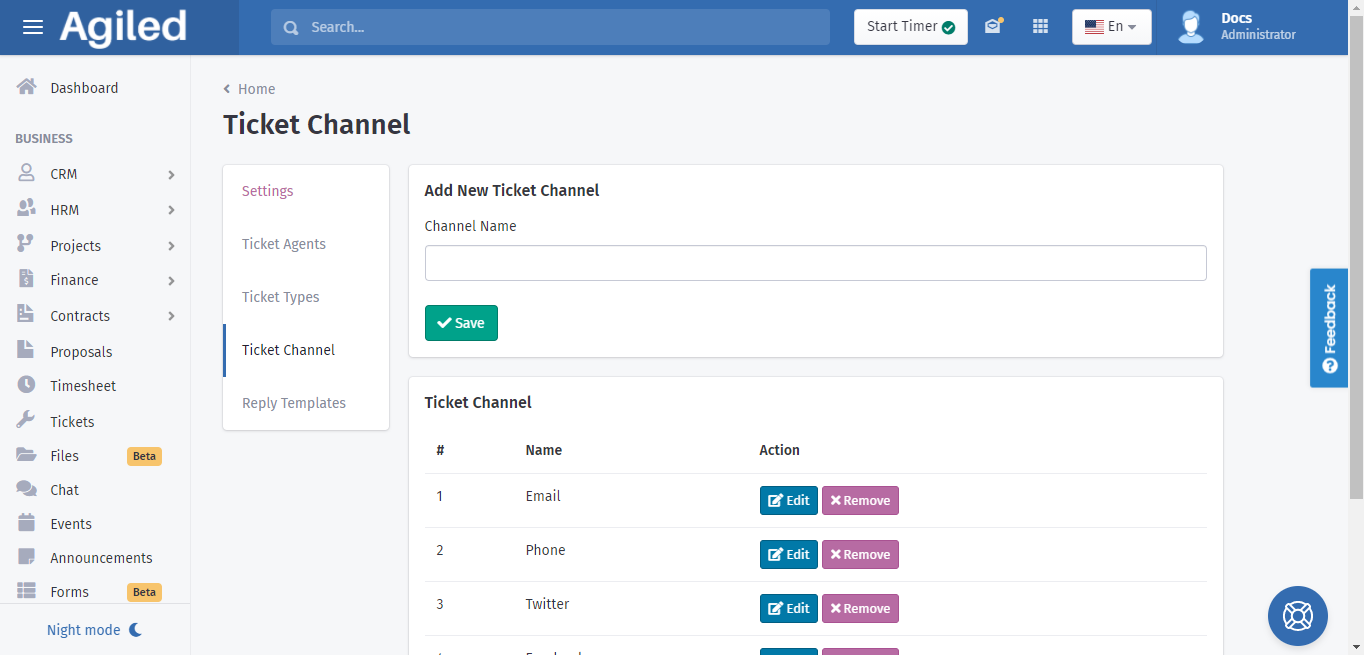Image resolution: width=1364 pixels, height=655 pixels.
Task: Open Tickets via the wrench icon
Action: point(27,421)
